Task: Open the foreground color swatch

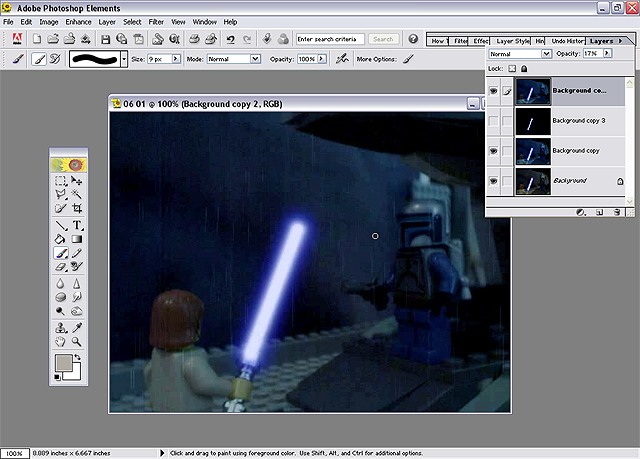Action: [x=64, y=363]
